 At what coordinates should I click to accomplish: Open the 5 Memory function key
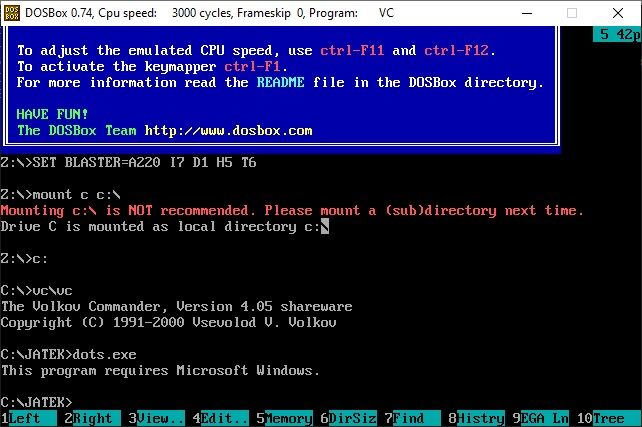pyautogui.click(x=285, y=418)
